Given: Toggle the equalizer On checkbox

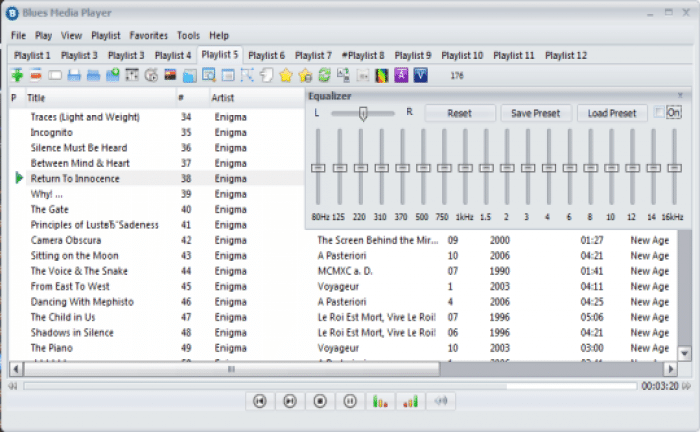Looking at the screenshot, I should [659, 112].
